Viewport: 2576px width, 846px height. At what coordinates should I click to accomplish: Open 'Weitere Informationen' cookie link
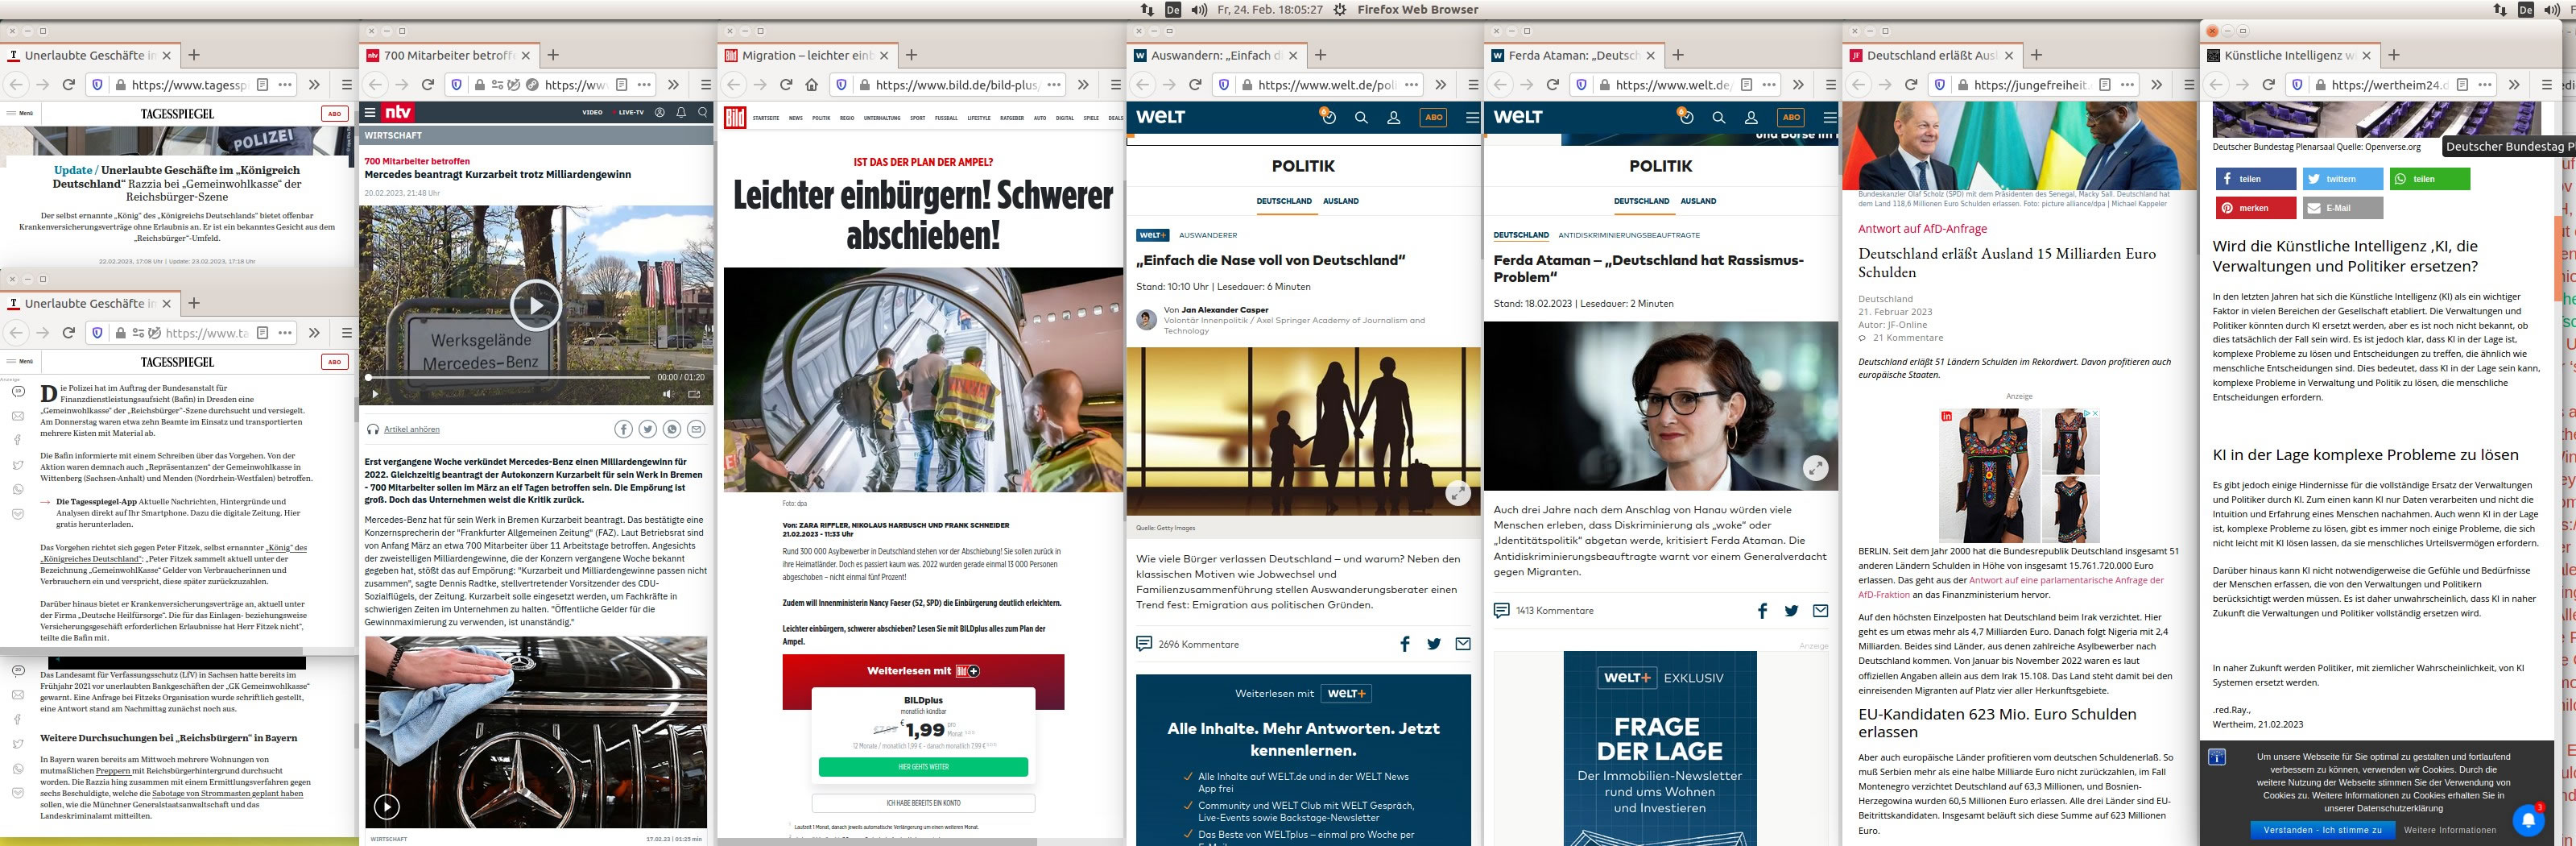click(x=2450, y=830)
